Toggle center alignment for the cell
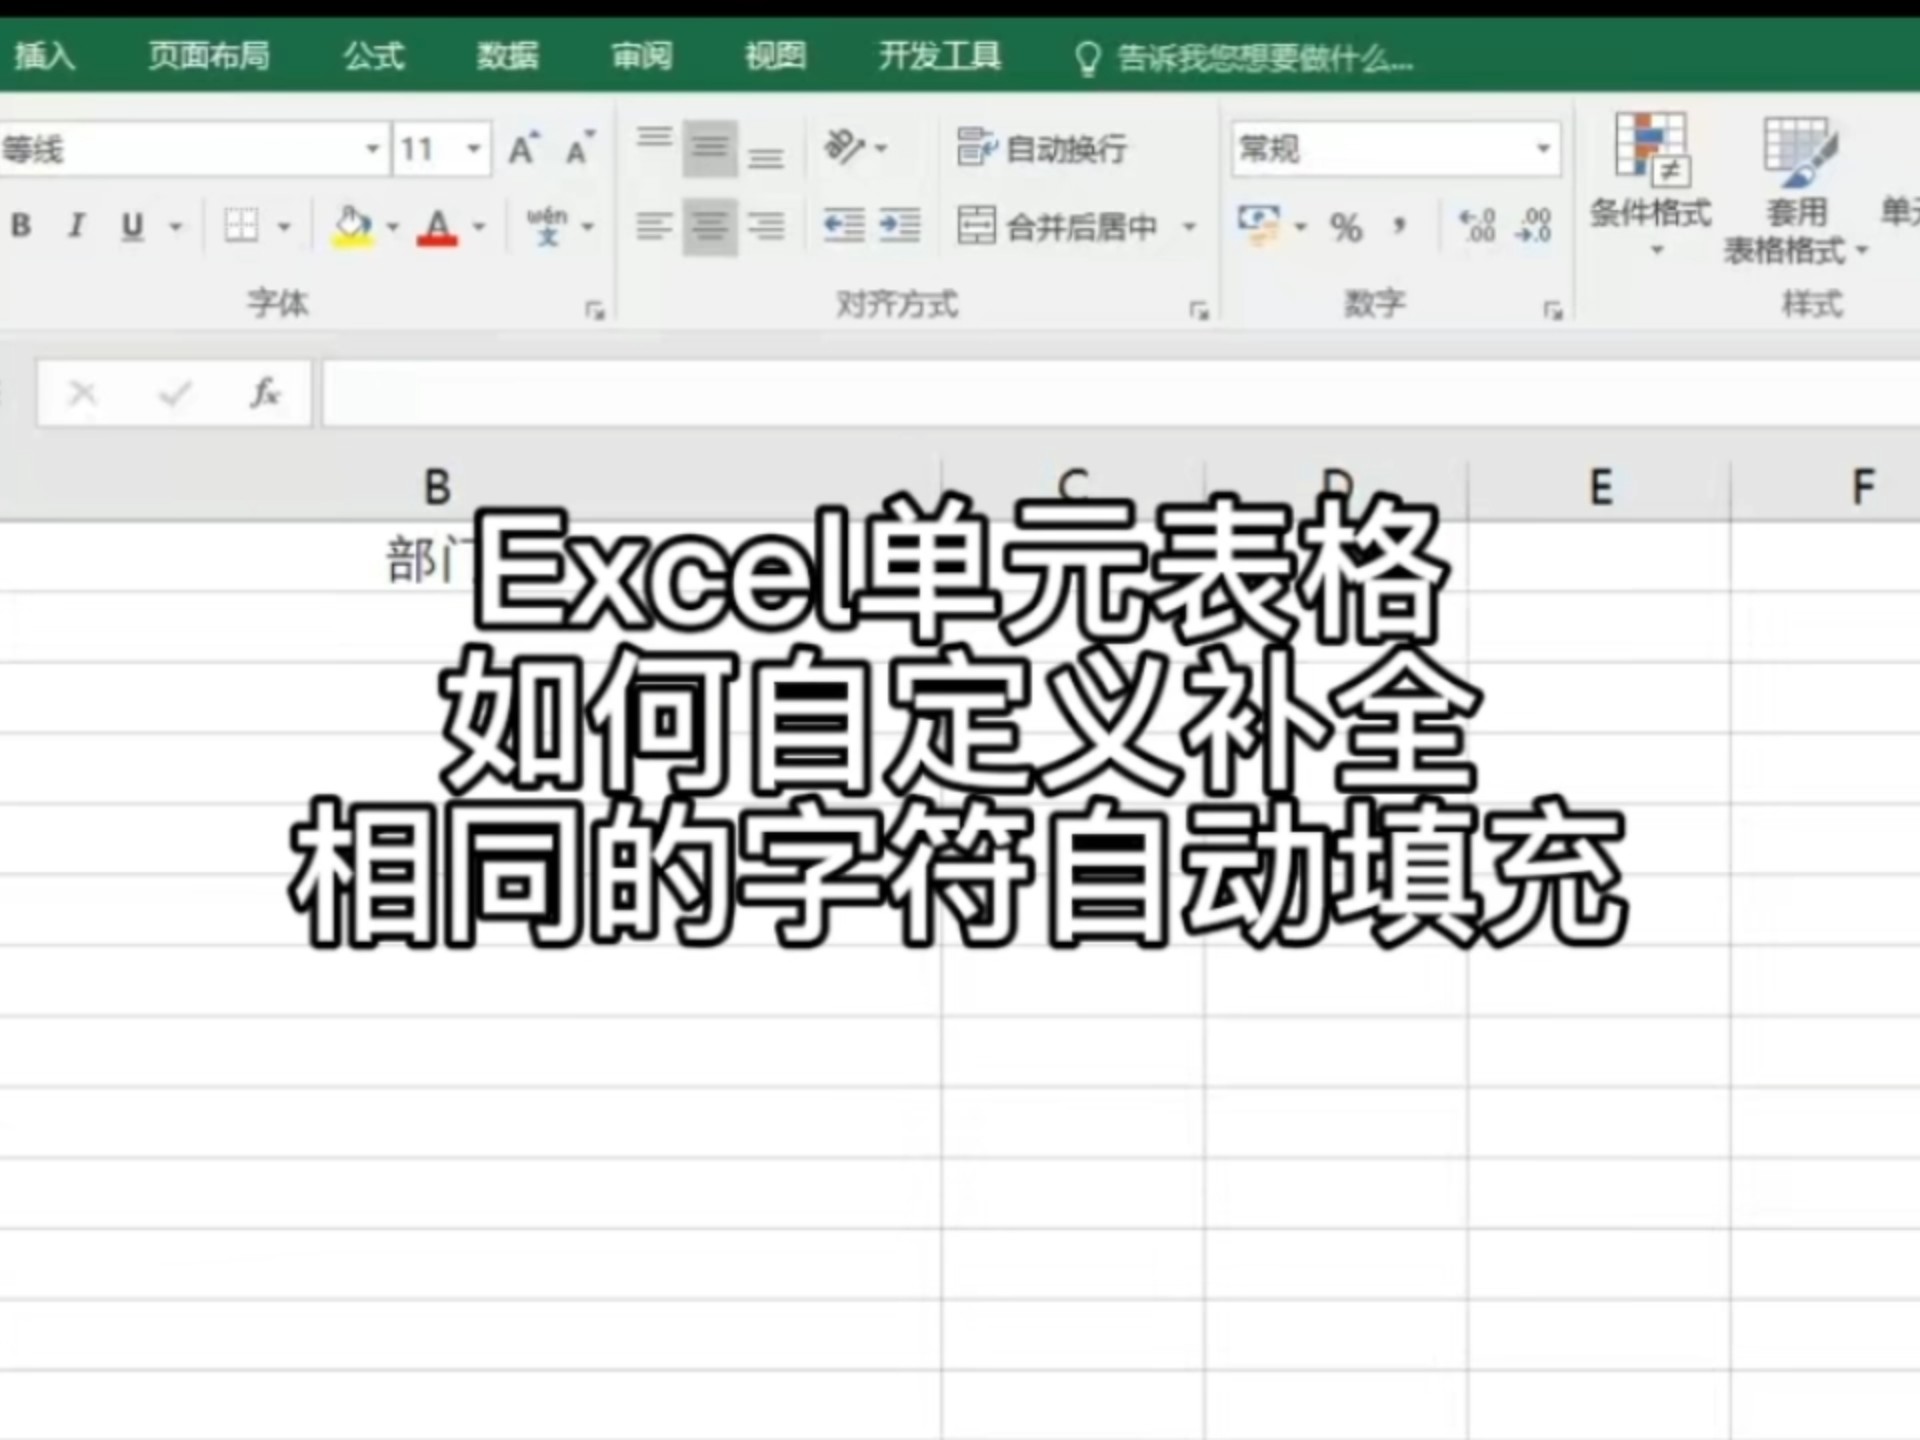 (x=709, y=226)
